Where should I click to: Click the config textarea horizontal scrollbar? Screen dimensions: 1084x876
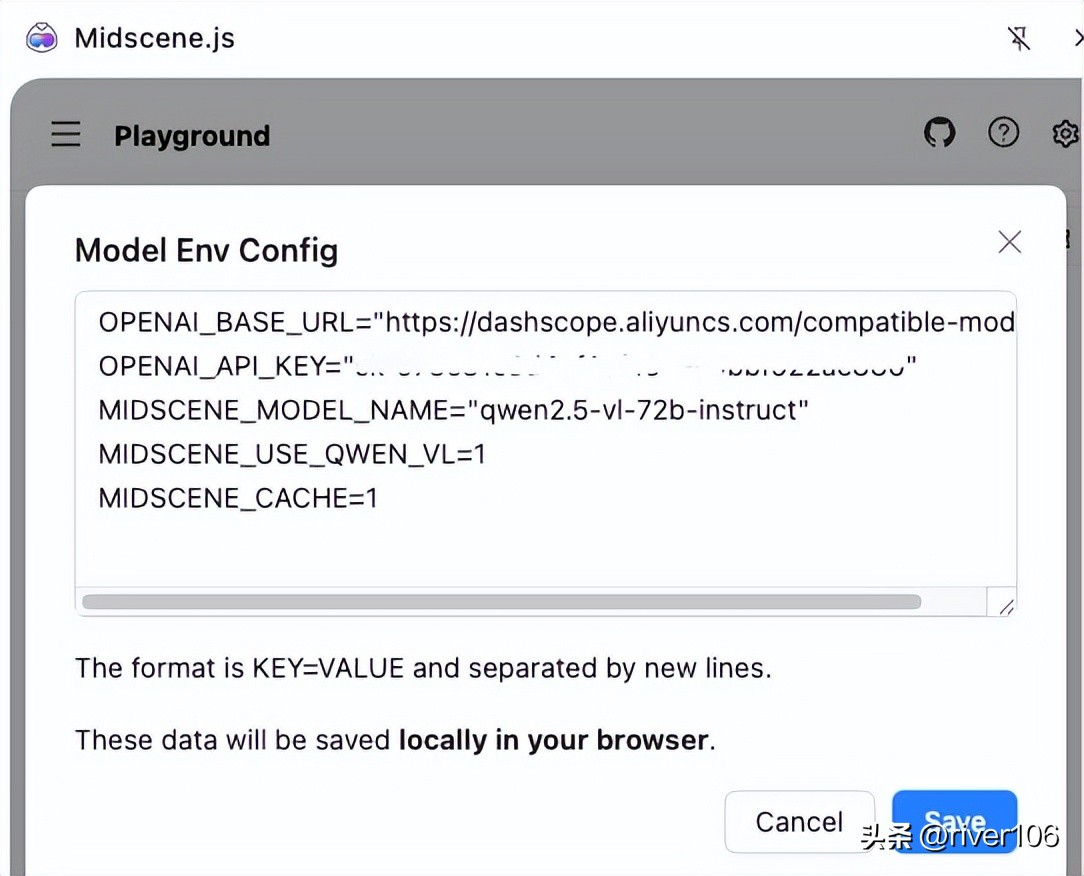point(501,602)
